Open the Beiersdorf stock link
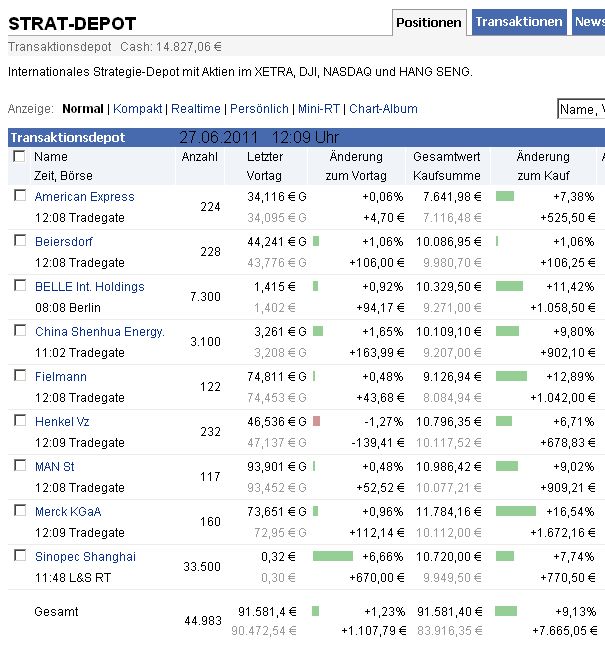Screen dimensions: 605x649 point(64,242)
